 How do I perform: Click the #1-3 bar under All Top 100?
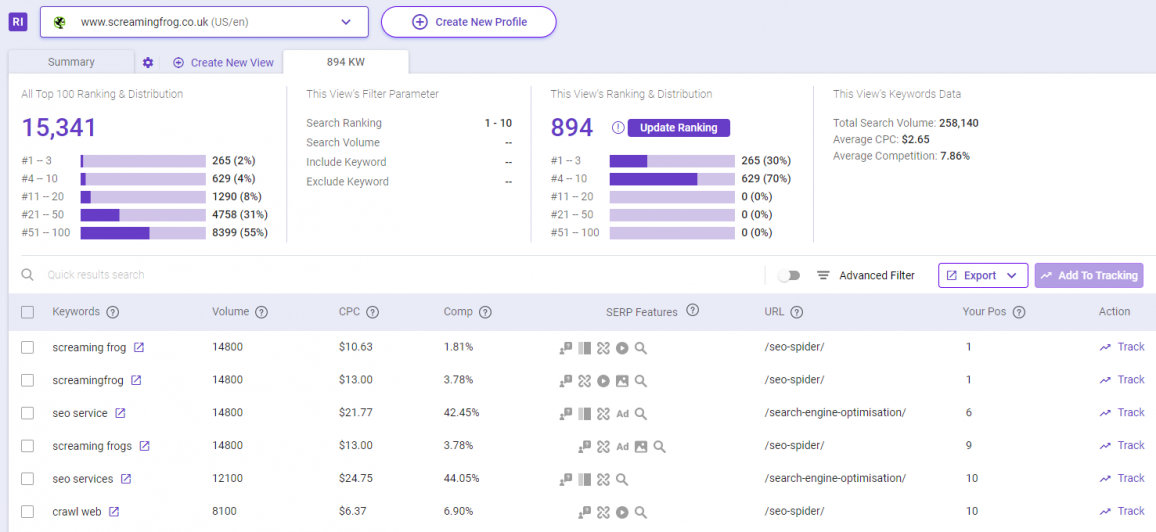coord(143,161)
